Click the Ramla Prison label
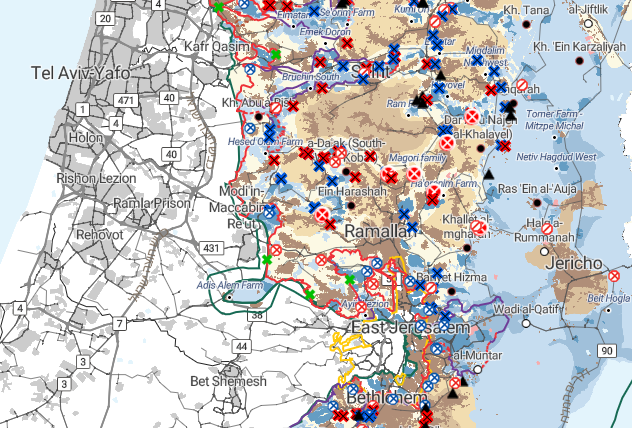Viewport: 632px width, 428px height. pos(152,203)
